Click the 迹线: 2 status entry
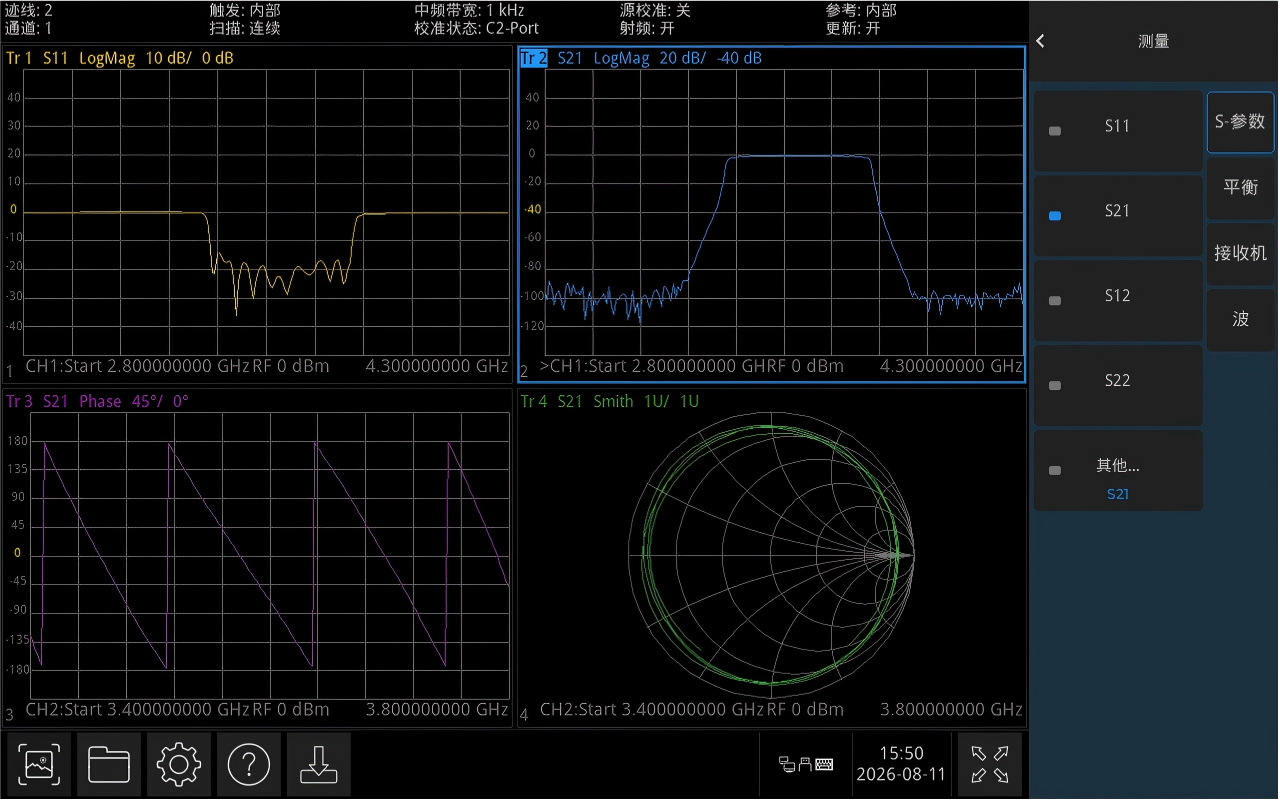The image size is (1280, 800). tap(28, 10)
